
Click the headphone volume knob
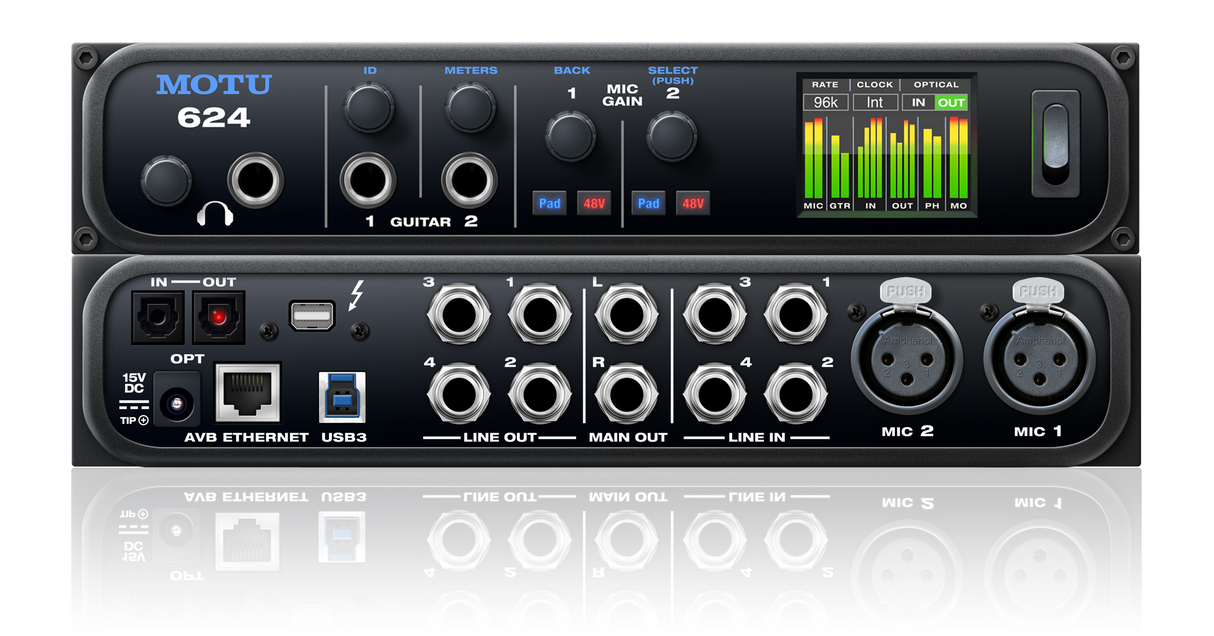tap(165, 180)
